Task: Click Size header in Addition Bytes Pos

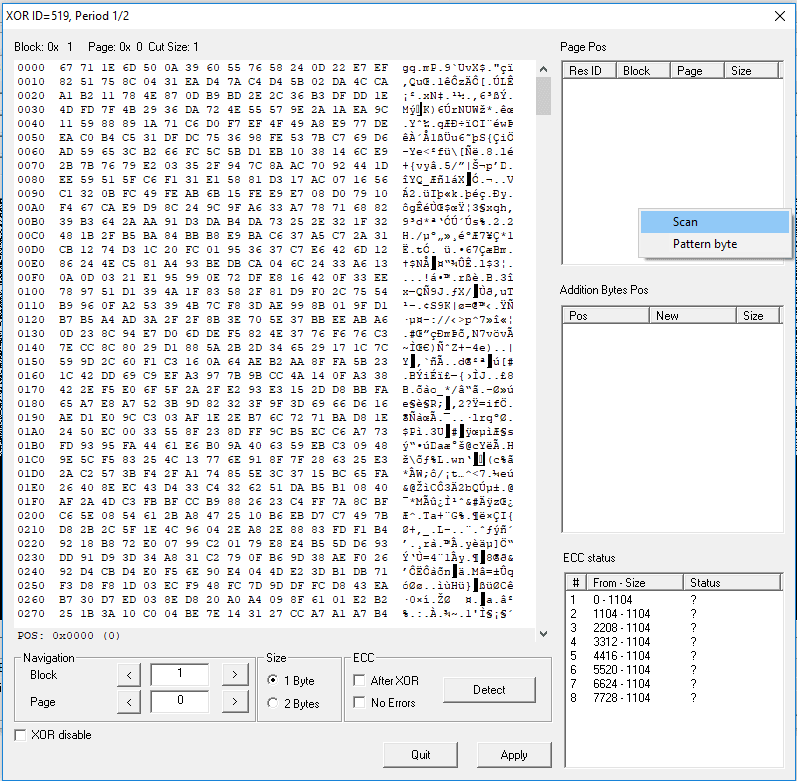Action: tap(757, 316)
